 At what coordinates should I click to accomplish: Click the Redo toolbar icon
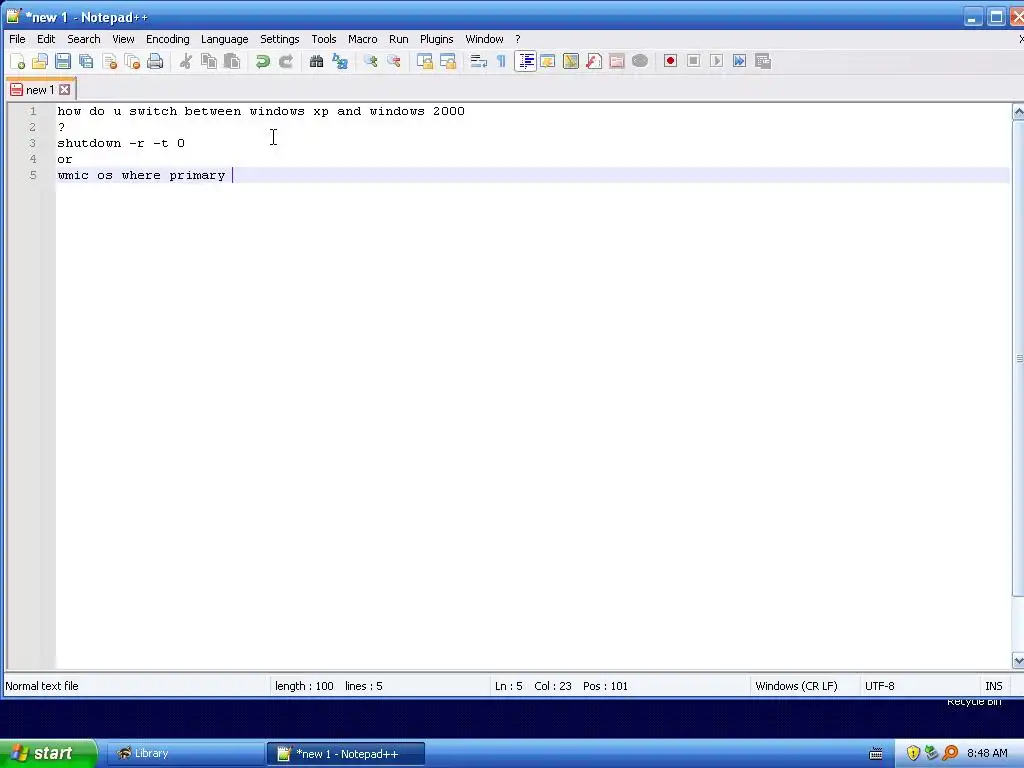pyautogui.click(x=285, y=61)
